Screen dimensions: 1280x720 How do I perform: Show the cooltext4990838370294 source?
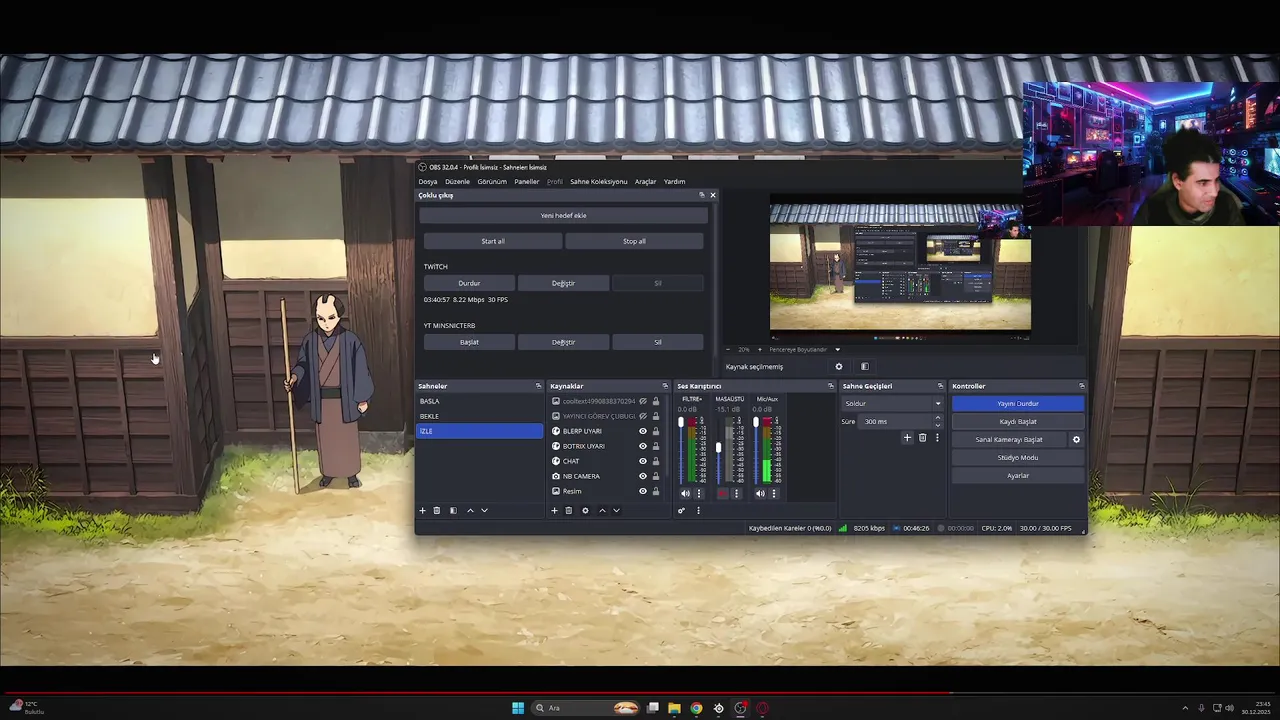click(x=643, y=401)
